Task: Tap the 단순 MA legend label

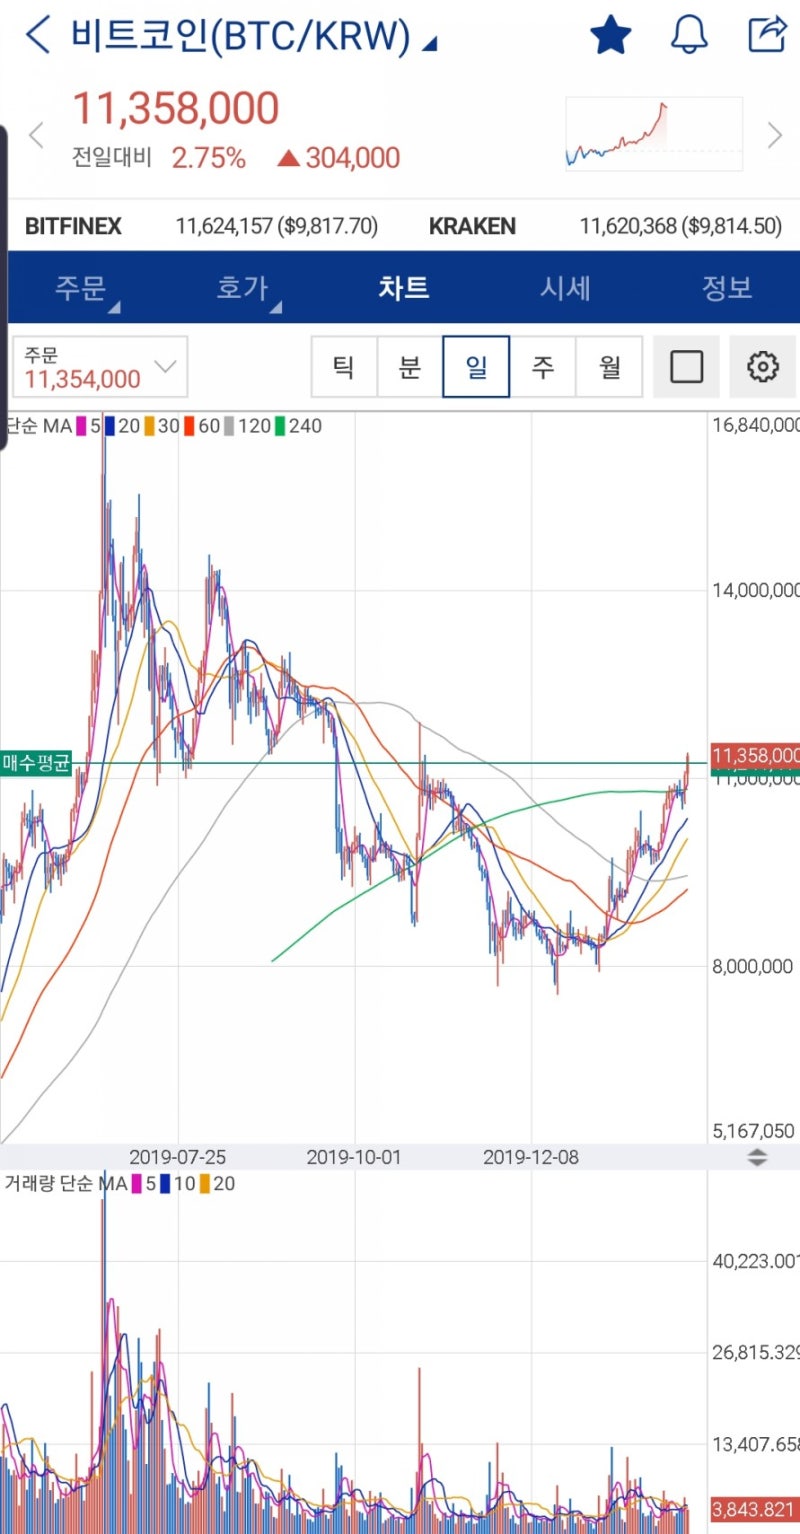Action: pos(38,426)
